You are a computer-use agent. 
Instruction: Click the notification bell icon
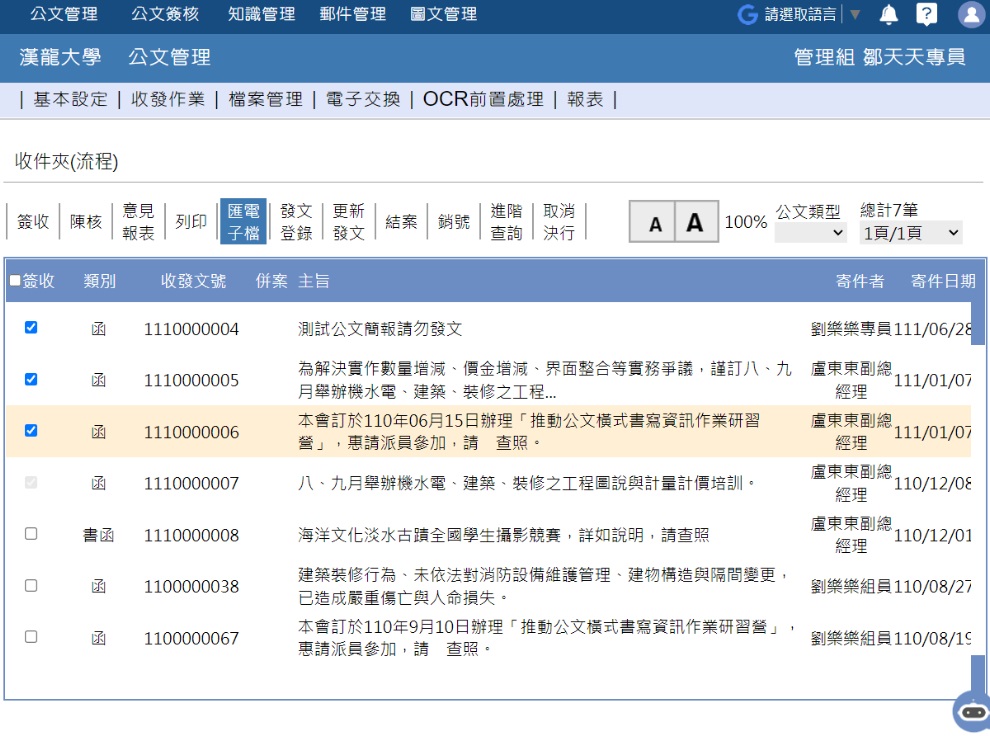click(888, 14)
